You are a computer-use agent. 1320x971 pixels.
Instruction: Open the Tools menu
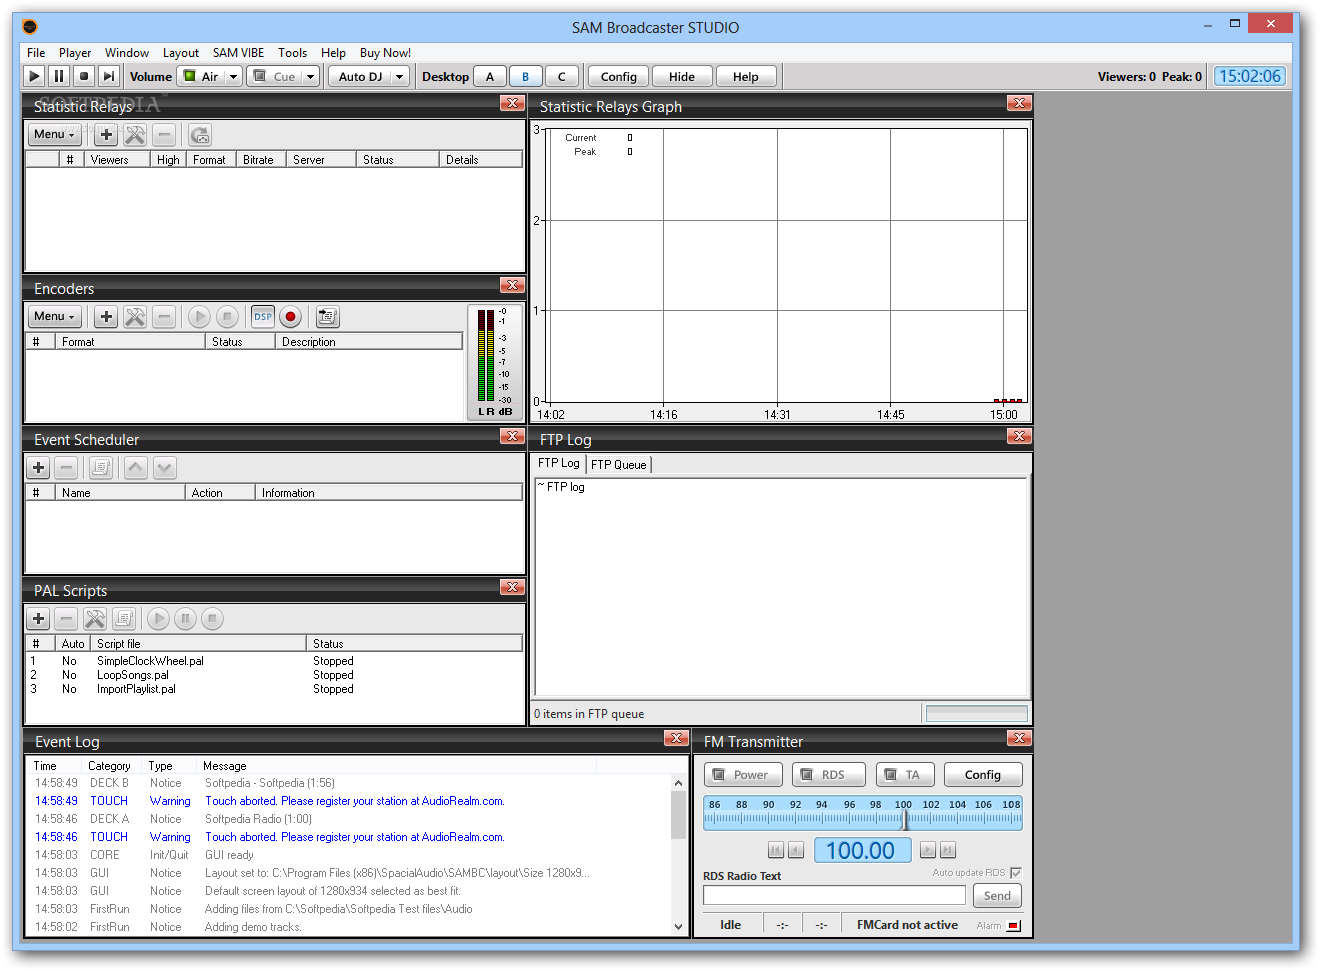coord(292,53)
